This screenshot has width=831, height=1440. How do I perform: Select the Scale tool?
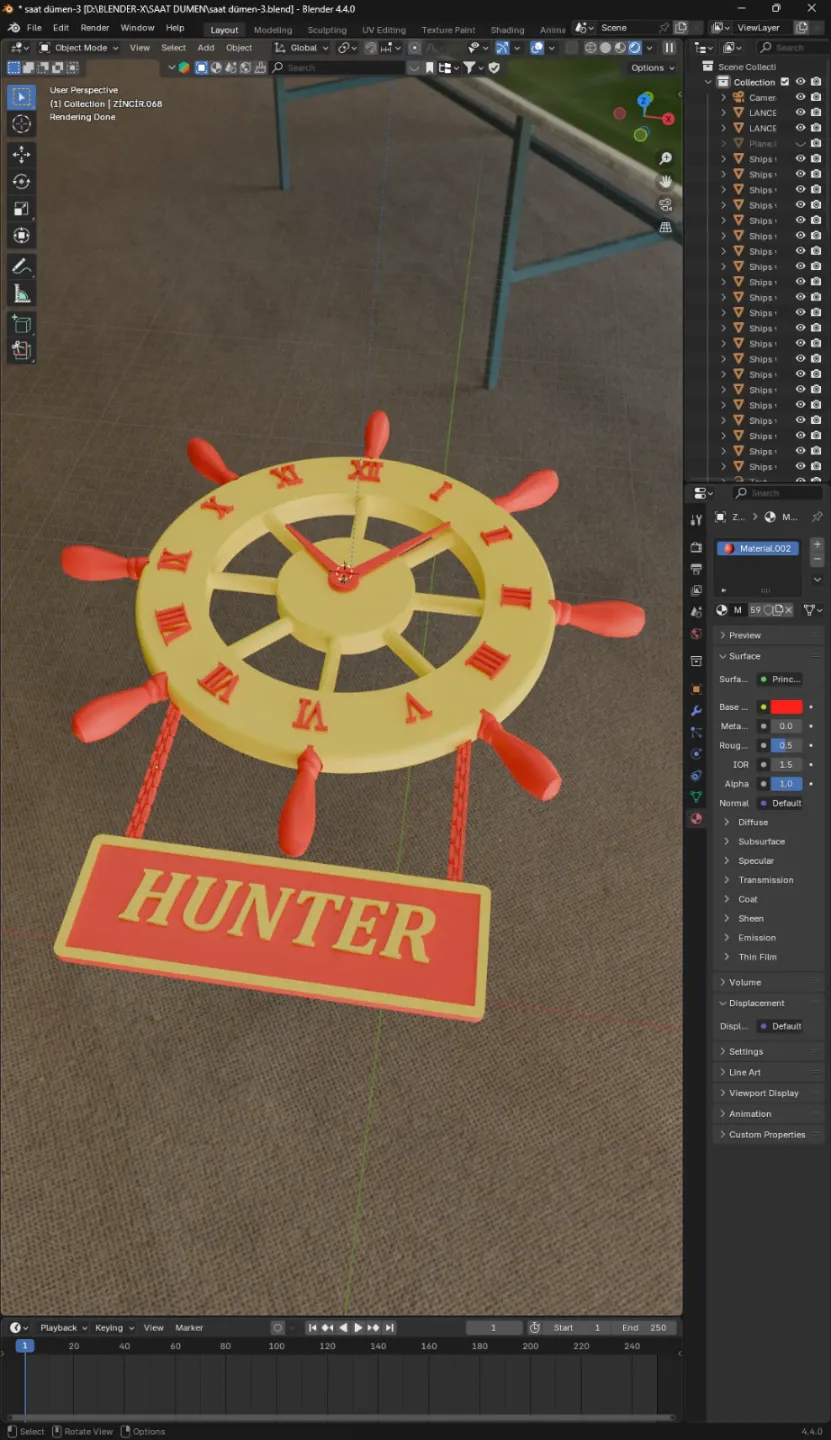click(x=21, y=208)
